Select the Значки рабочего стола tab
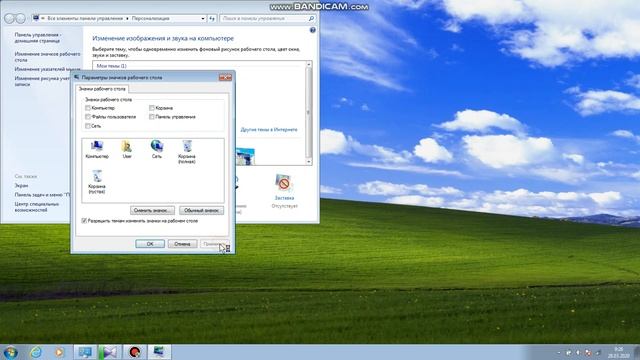The image size is (640, 360). point(102,89)
